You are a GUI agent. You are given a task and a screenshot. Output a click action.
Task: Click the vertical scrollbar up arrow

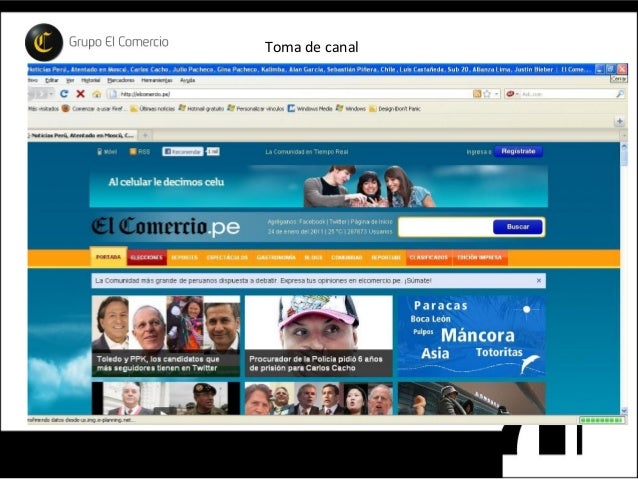624,146
